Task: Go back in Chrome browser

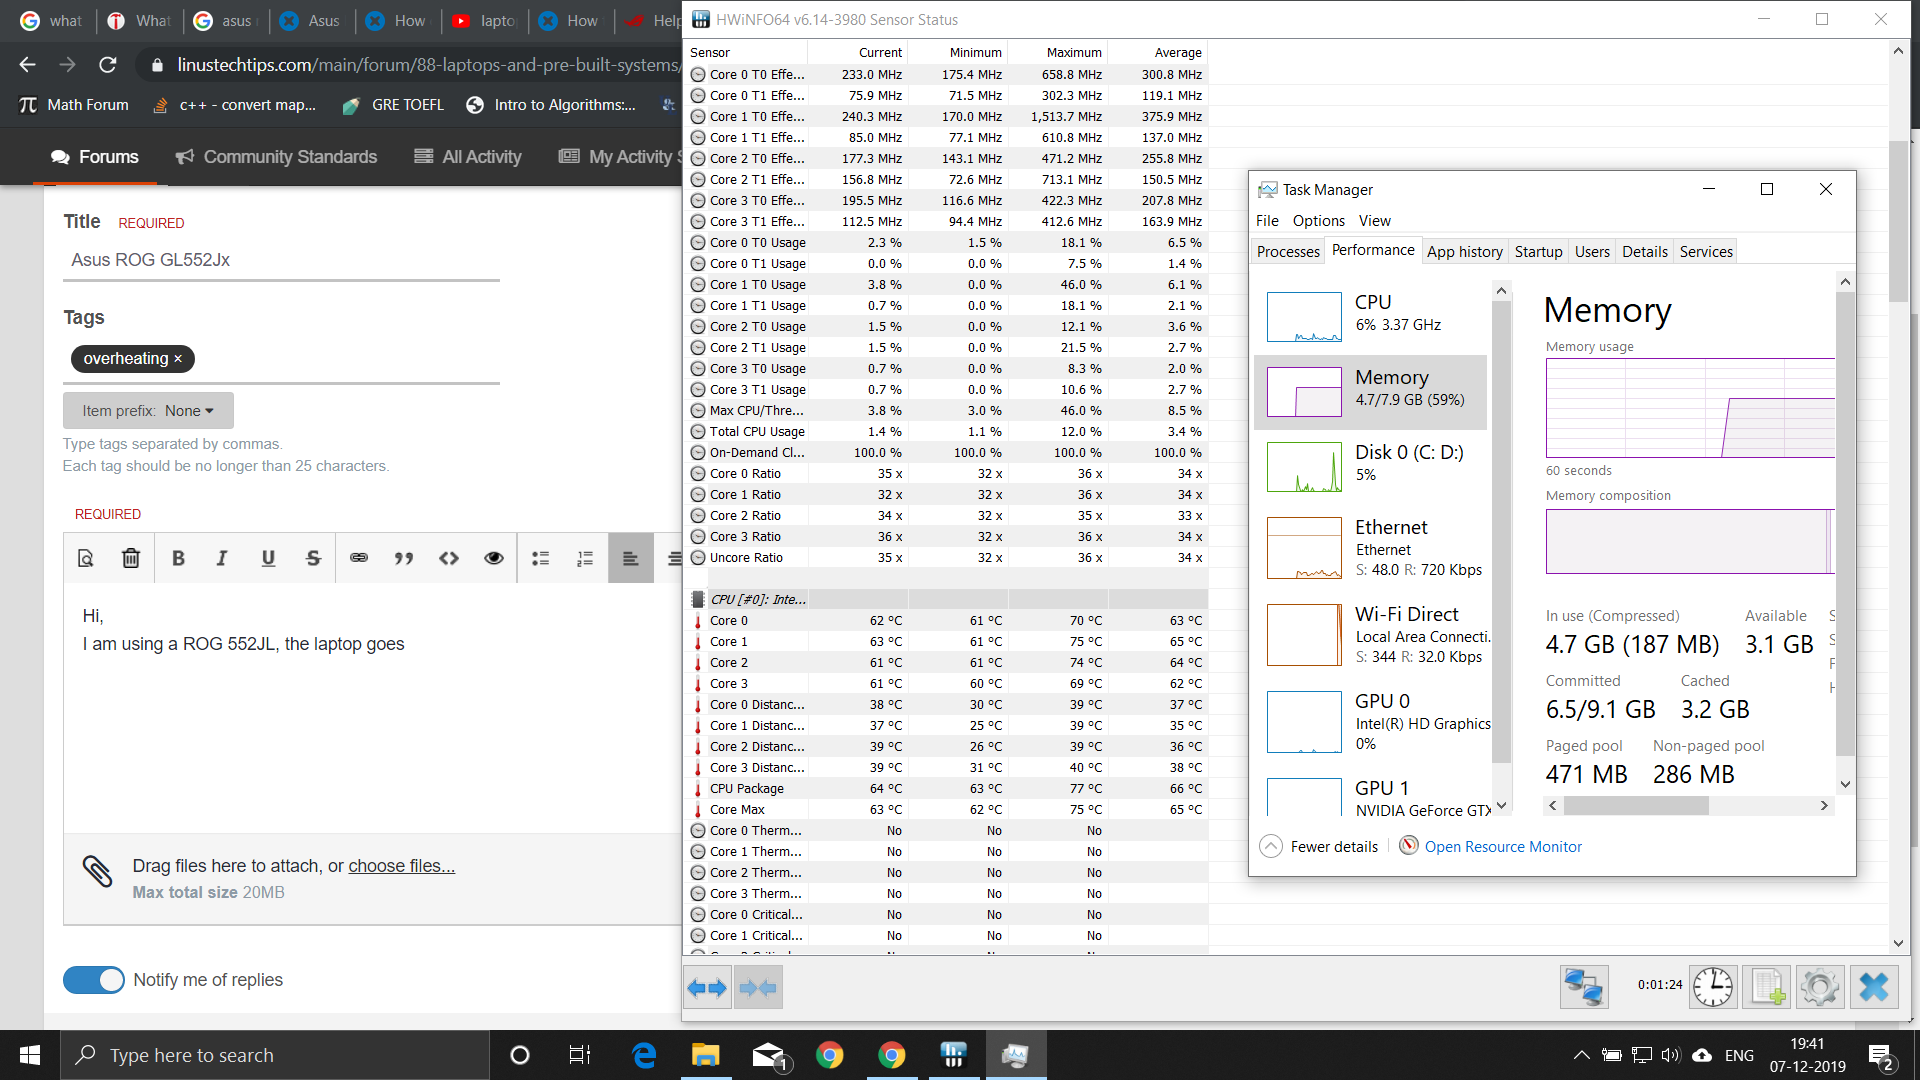Action: (27, 65)
